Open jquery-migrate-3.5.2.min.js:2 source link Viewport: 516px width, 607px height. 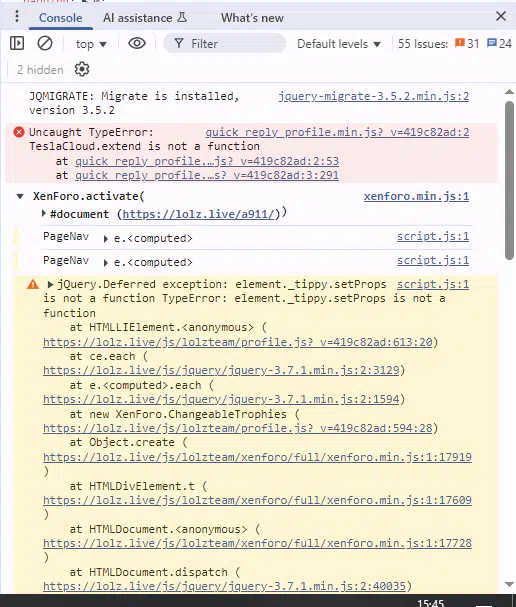[374, 96]
